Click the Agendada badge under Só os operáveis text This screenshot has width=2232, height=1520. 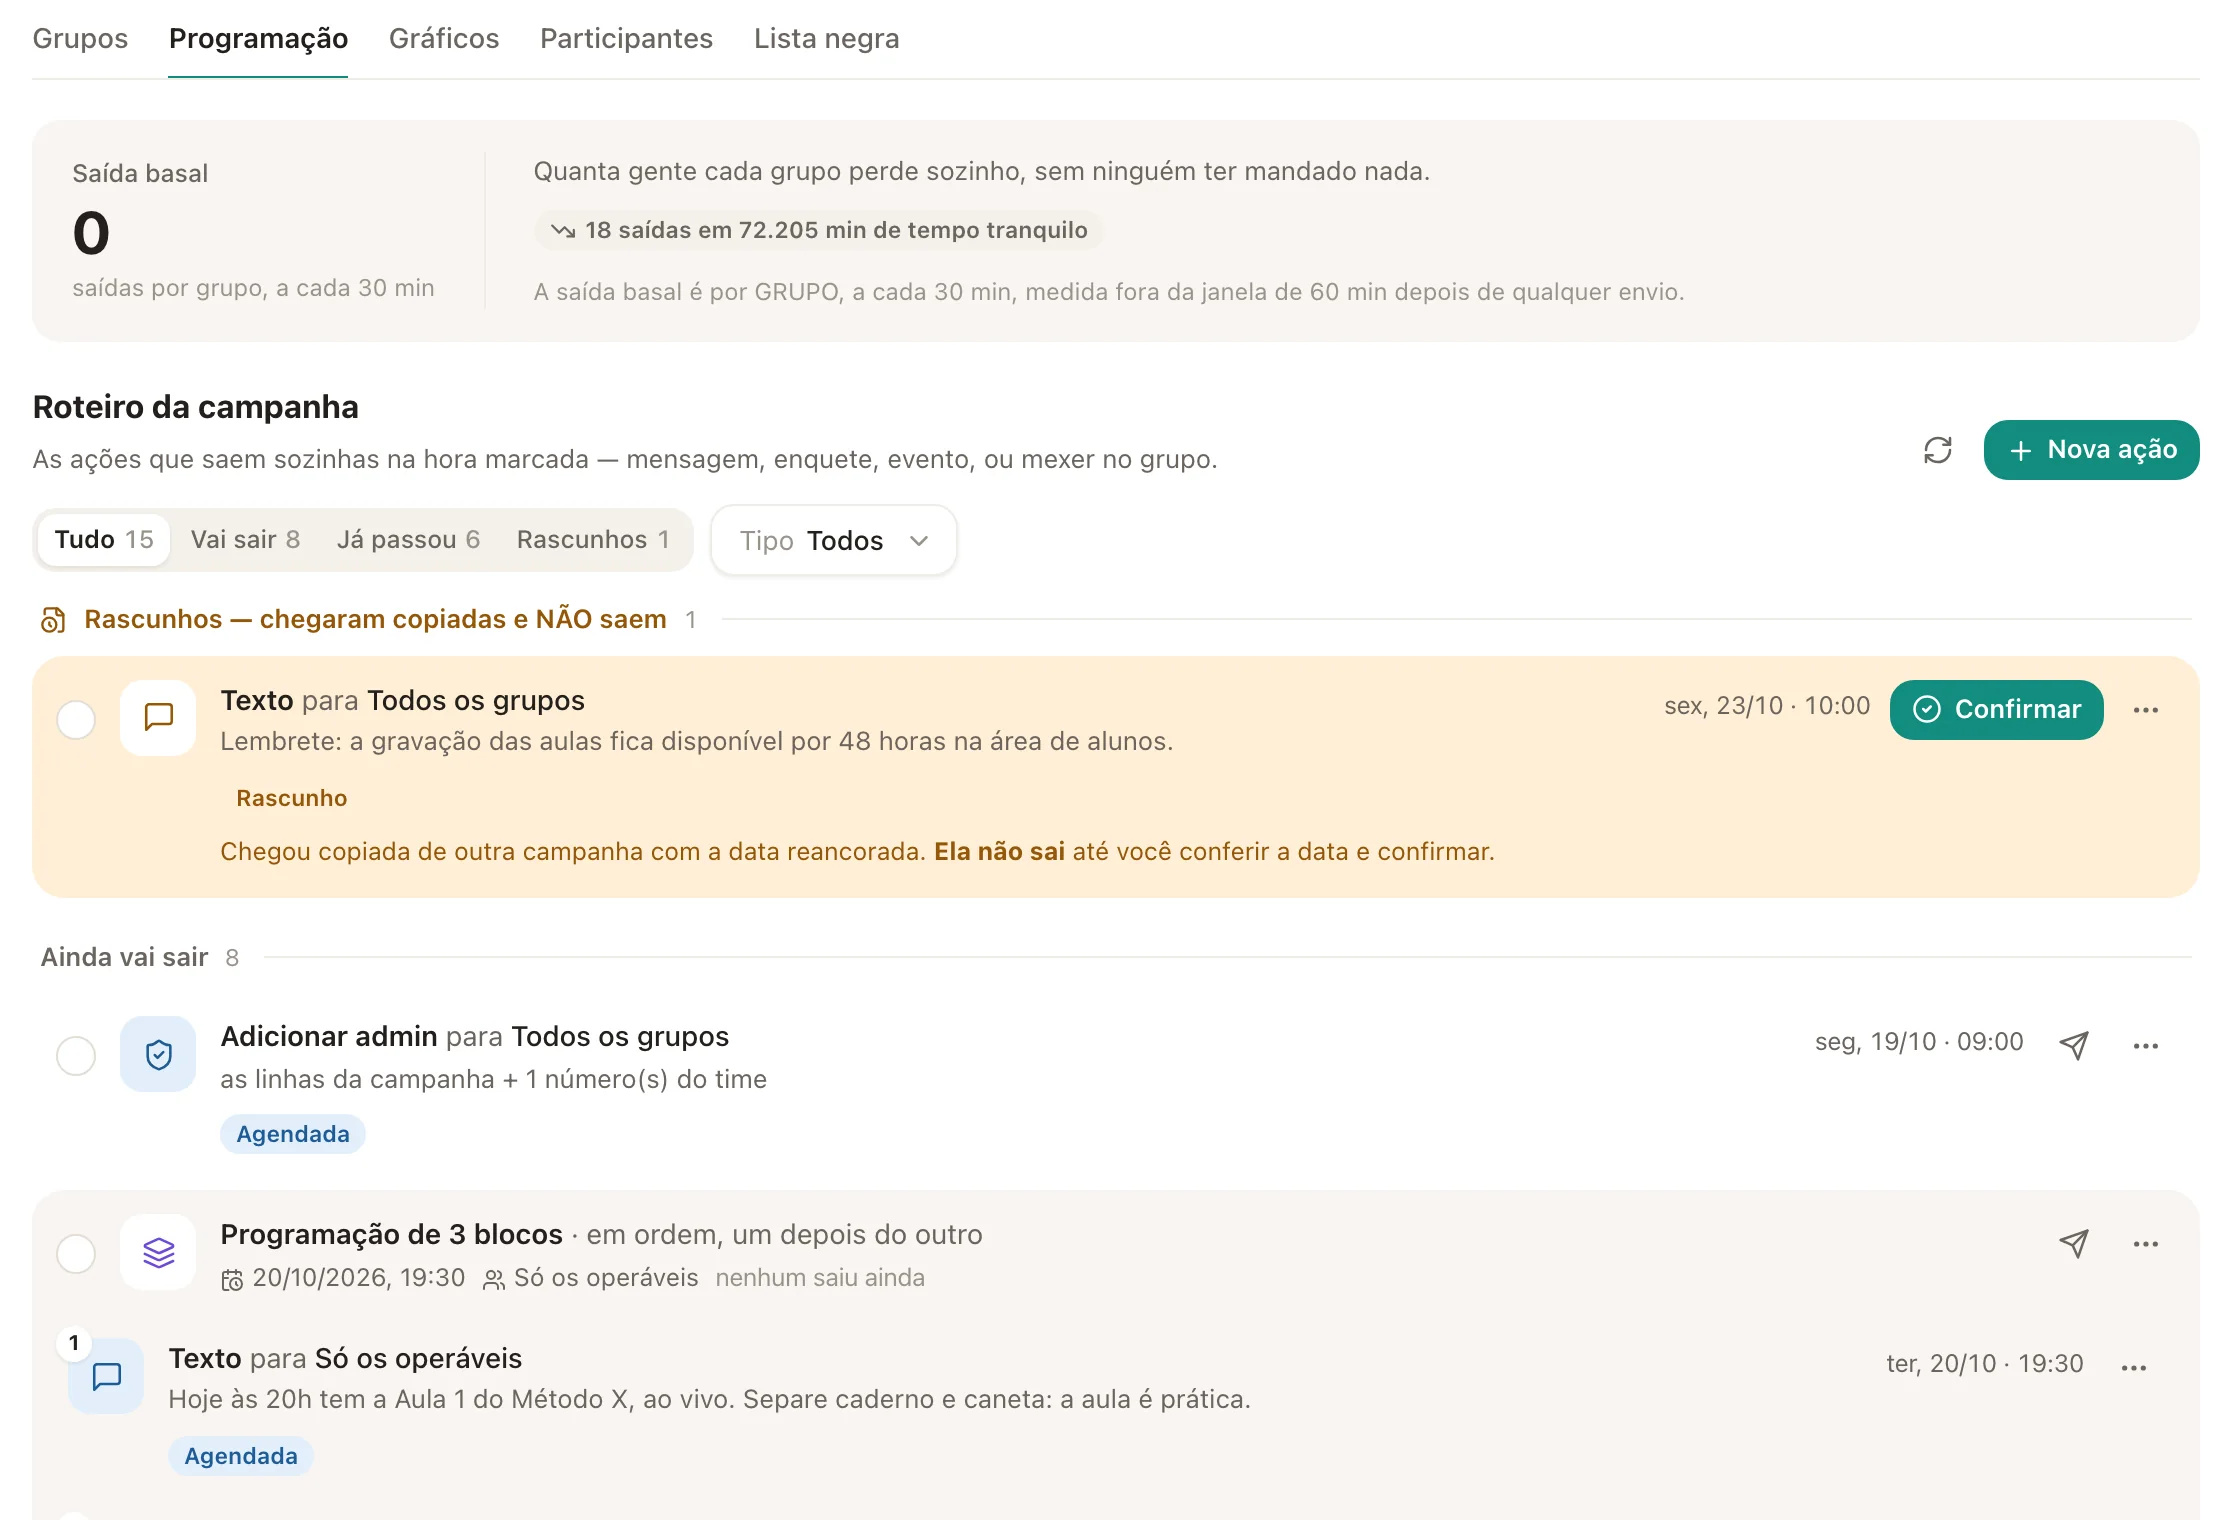click(241, 1457)
